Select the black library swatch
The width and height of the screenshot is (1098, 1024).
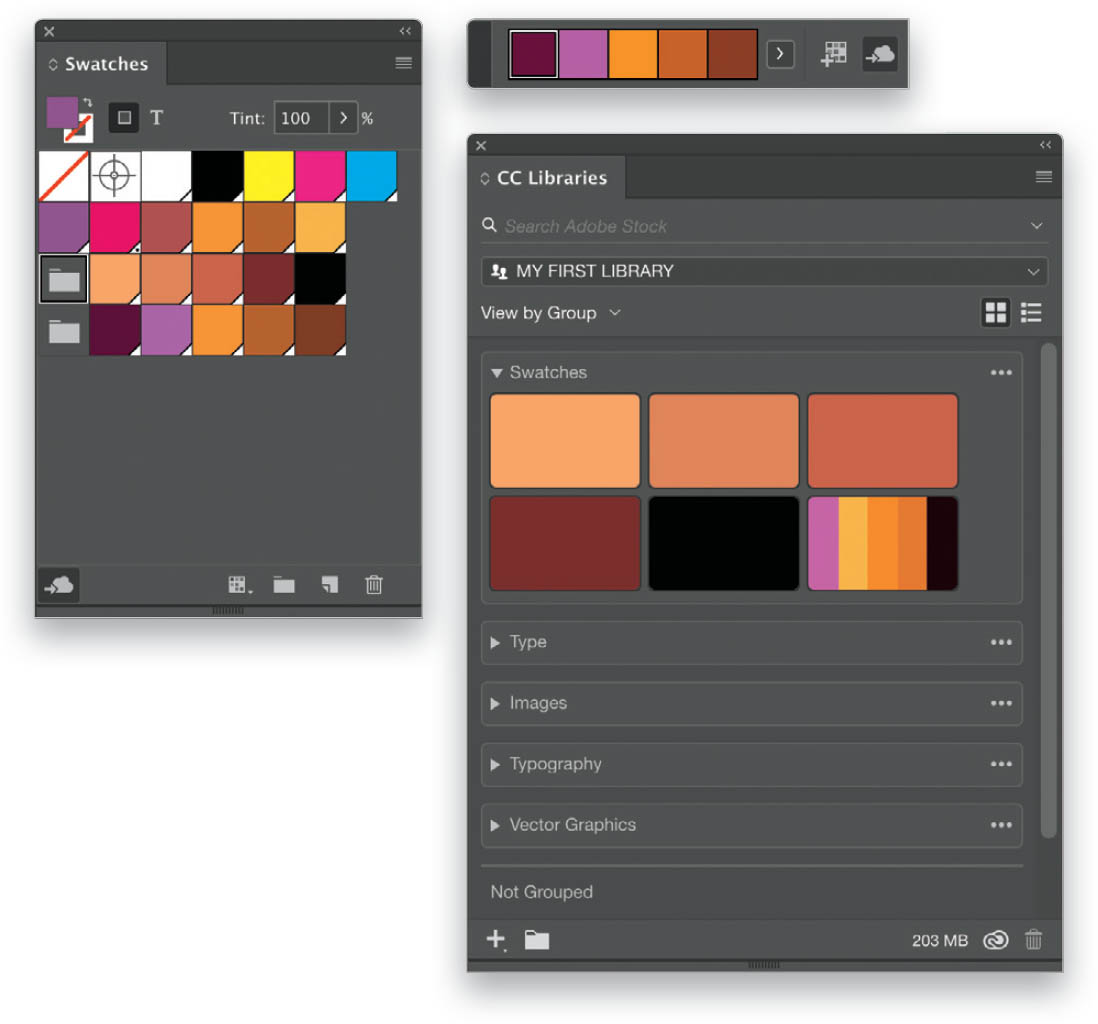[723, 544]
